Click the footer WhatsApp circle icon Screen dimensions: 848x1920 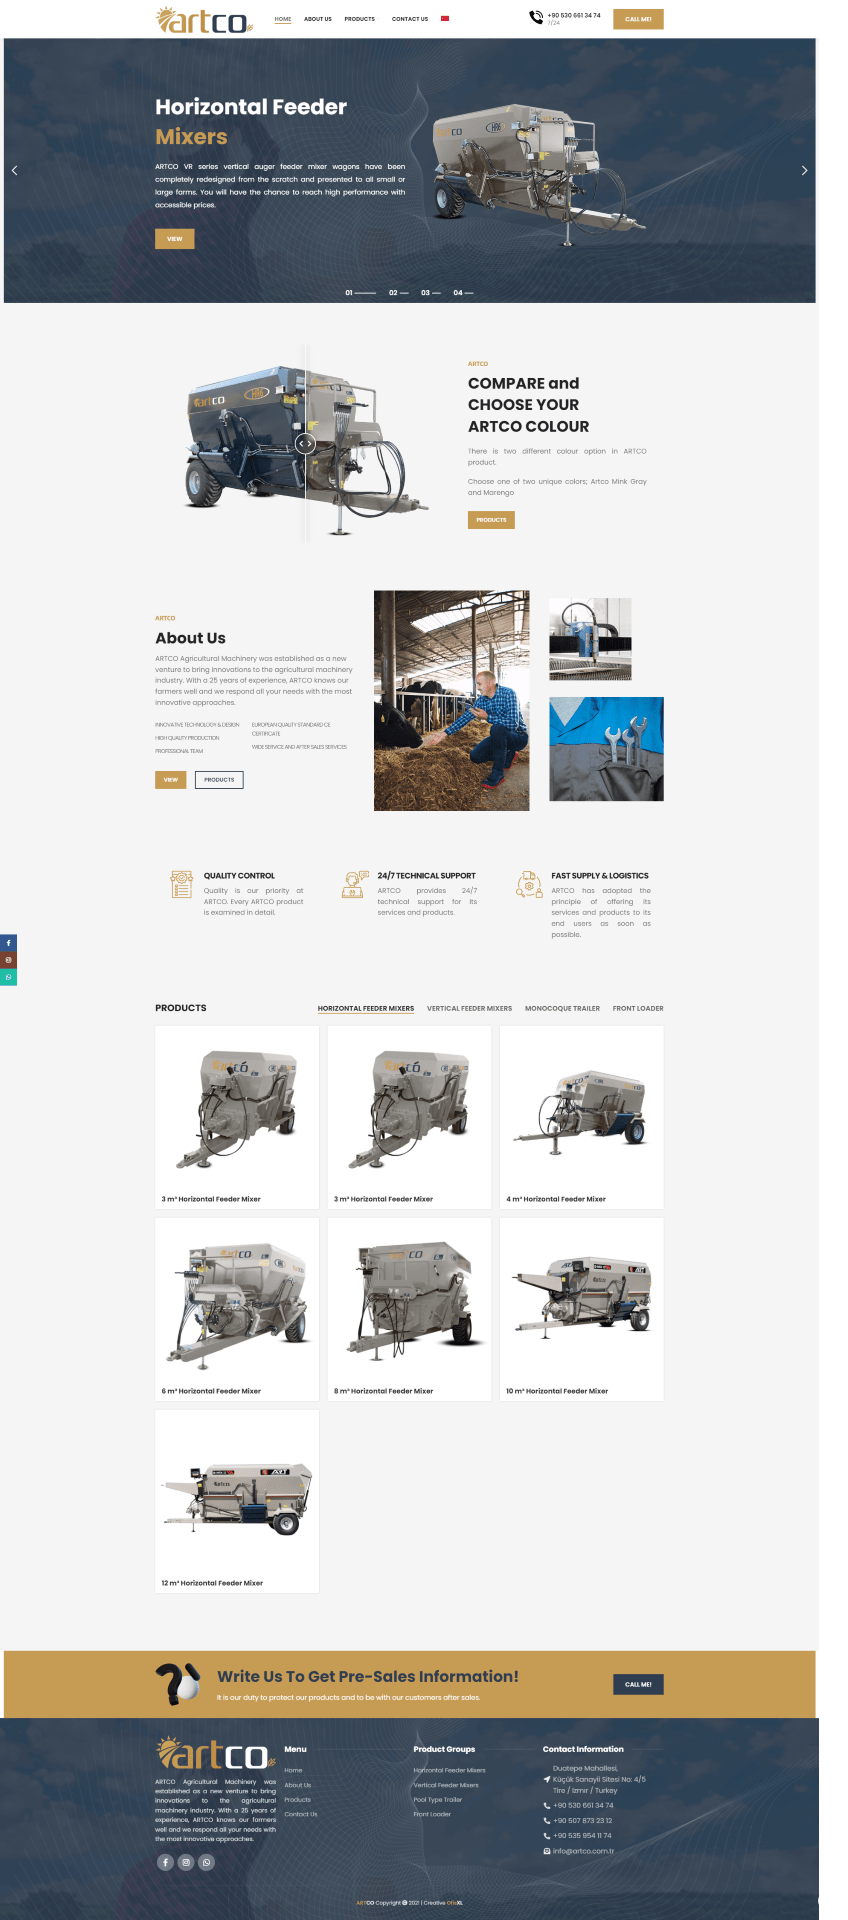point(206,1862)
